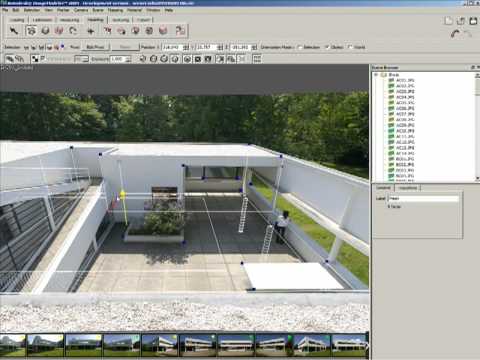This screenshot has width=480, height=360.
Task: Undo with the dark curved arrow
Action: click(x=455, y=33)
